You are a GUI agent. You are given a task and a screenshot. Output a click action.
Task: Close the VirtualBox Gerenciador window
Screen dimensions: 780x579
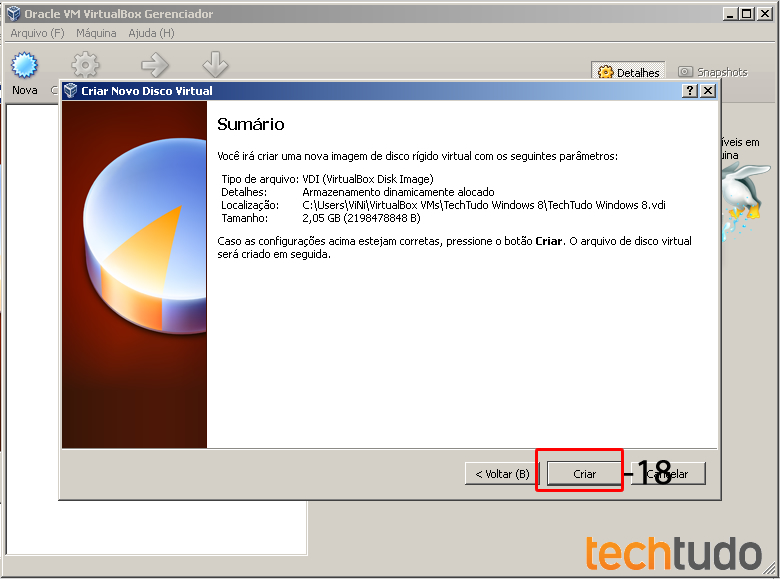765,14
